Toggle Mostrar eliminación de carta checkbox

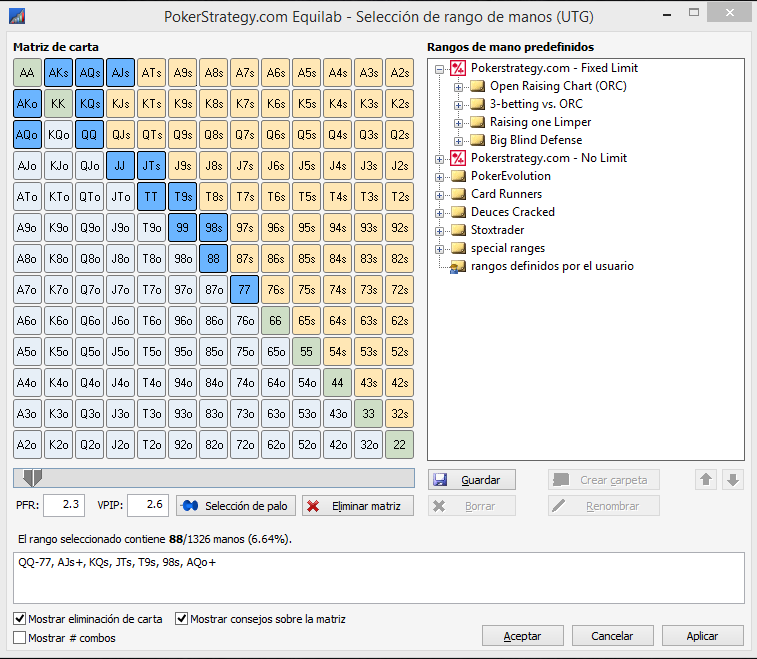[x=19, y=618]
